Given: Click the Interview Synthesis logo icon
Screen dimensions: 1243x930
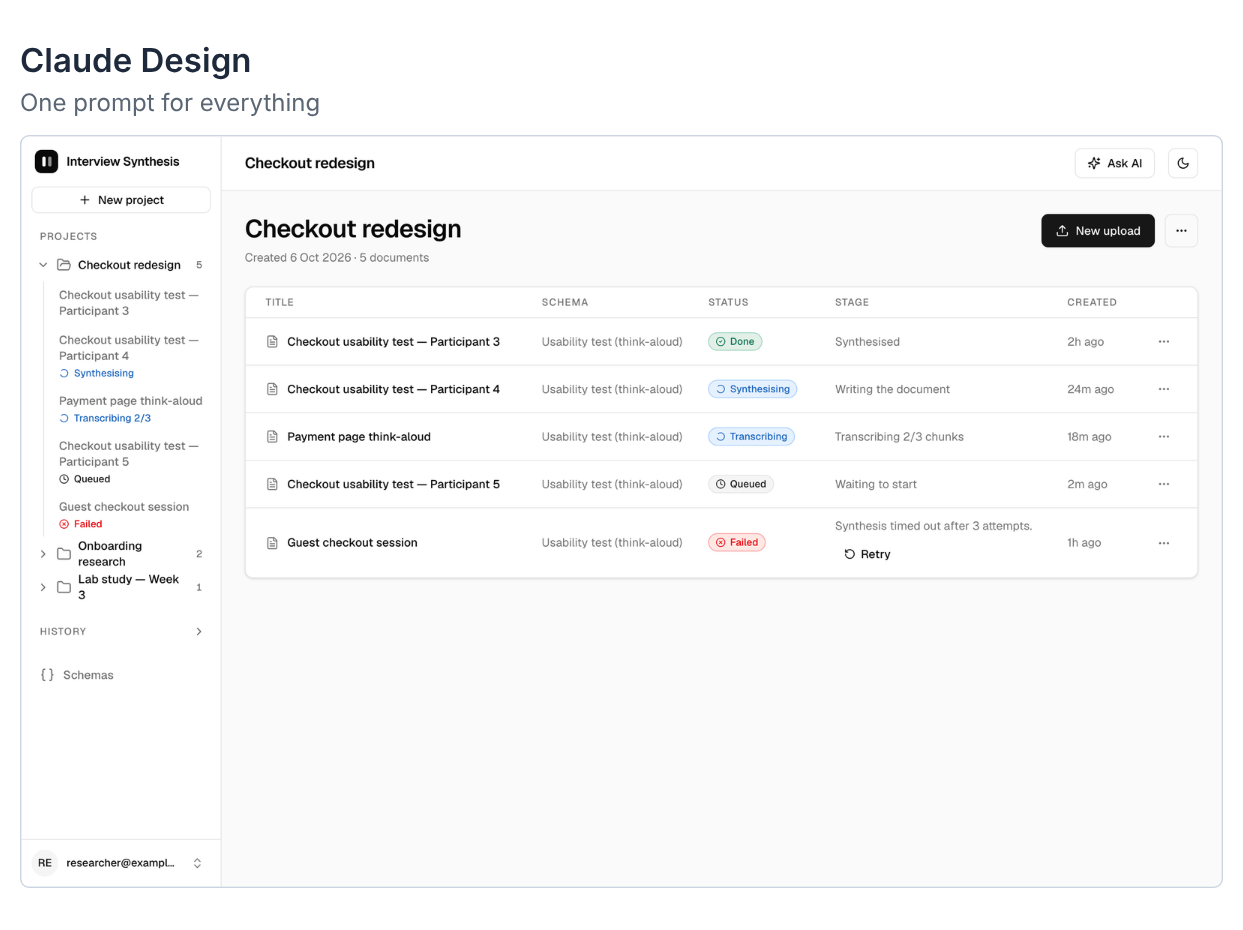Looking at the screenshot, I should [46, 161].
